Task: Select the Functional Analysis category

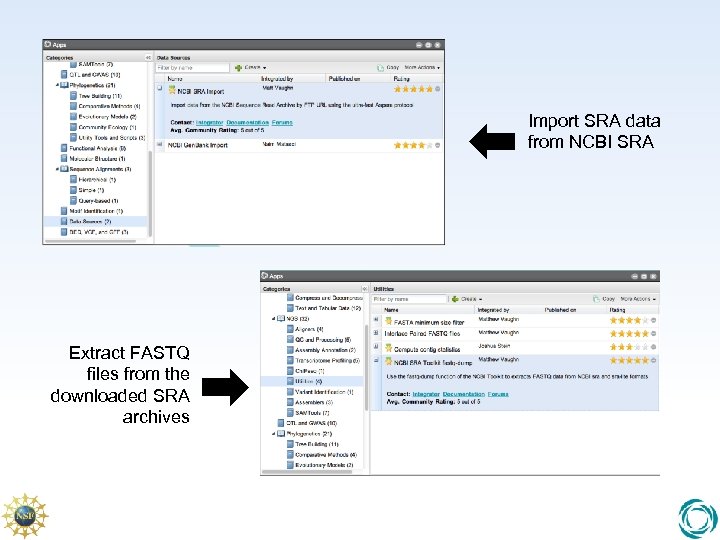Action: tap(97, 148)
